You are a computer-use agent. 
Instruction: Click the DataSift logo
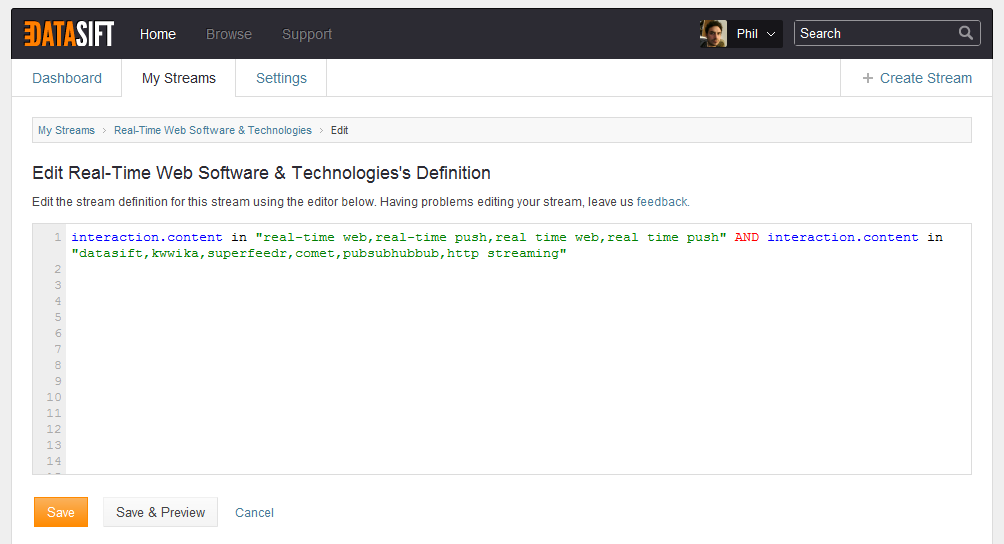69,34
